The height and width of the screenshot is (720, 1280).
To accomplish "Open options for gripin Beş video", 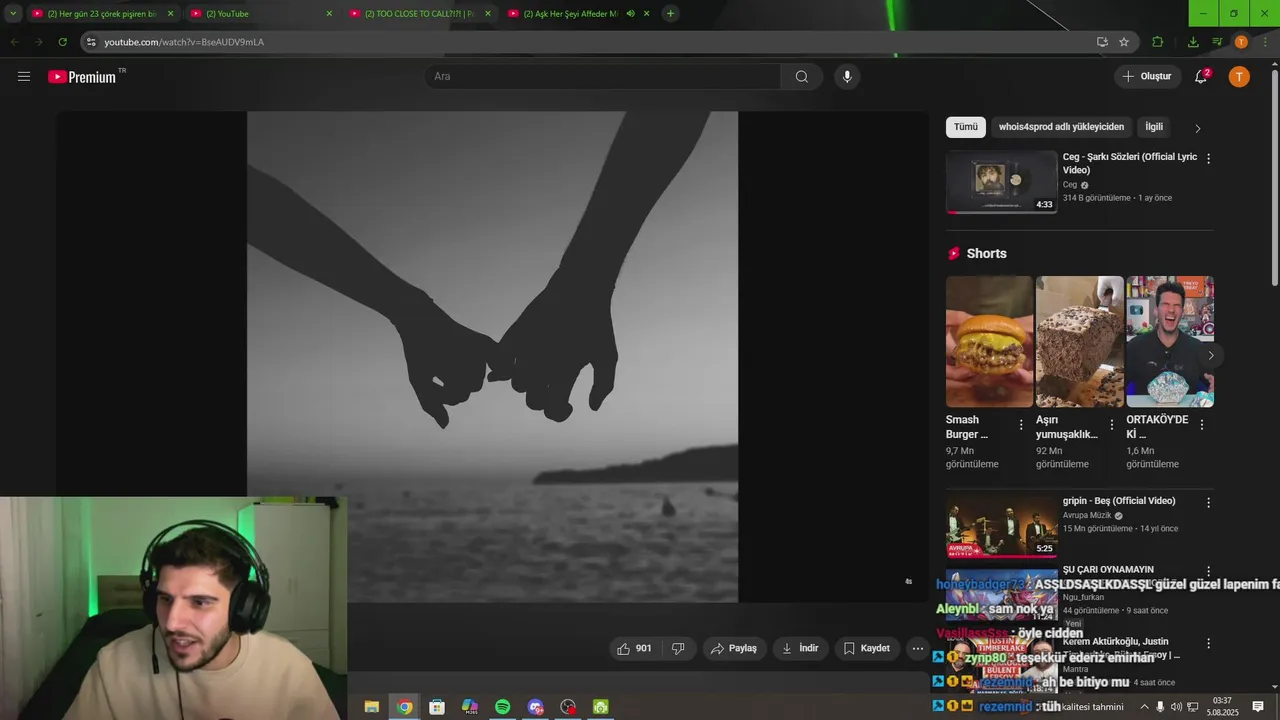I will coord(1208,502).
